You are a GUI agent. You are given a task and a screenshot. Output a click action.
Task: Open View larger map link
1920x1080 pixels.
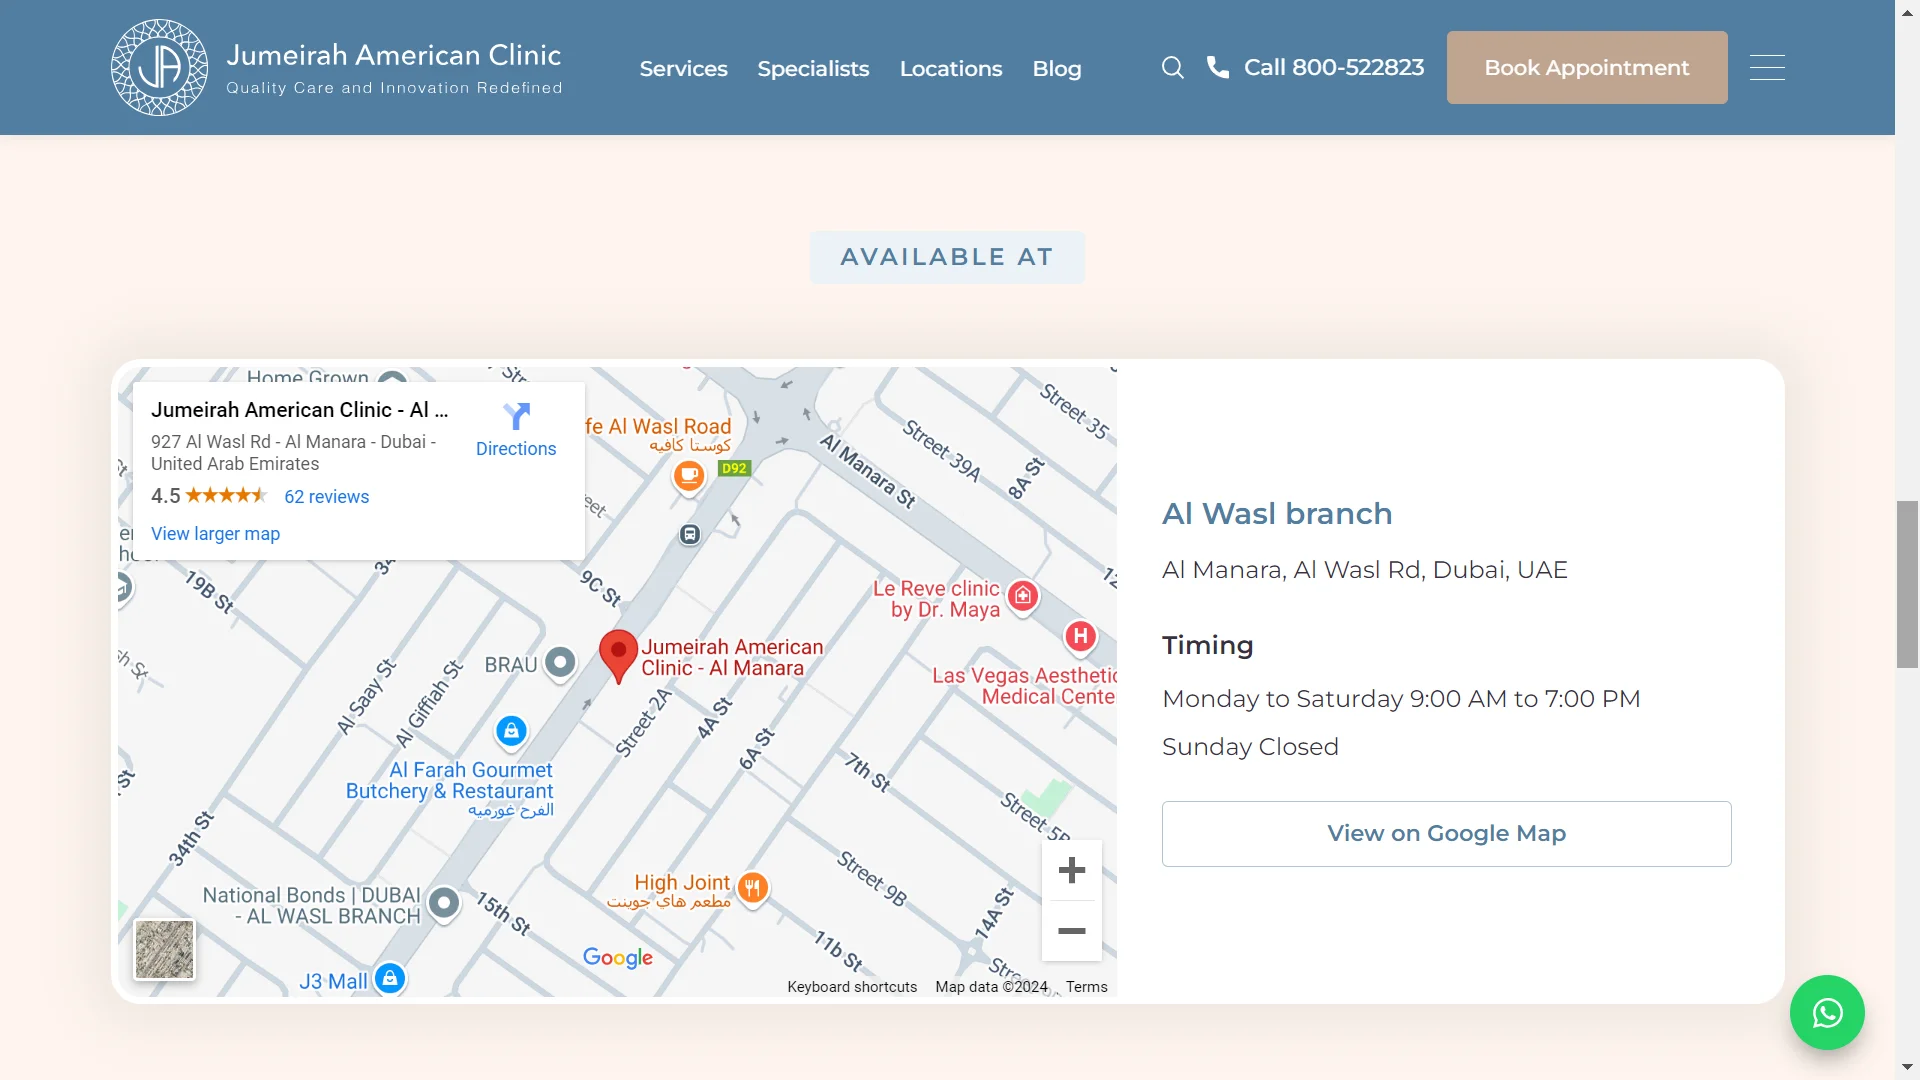[215, 534]
